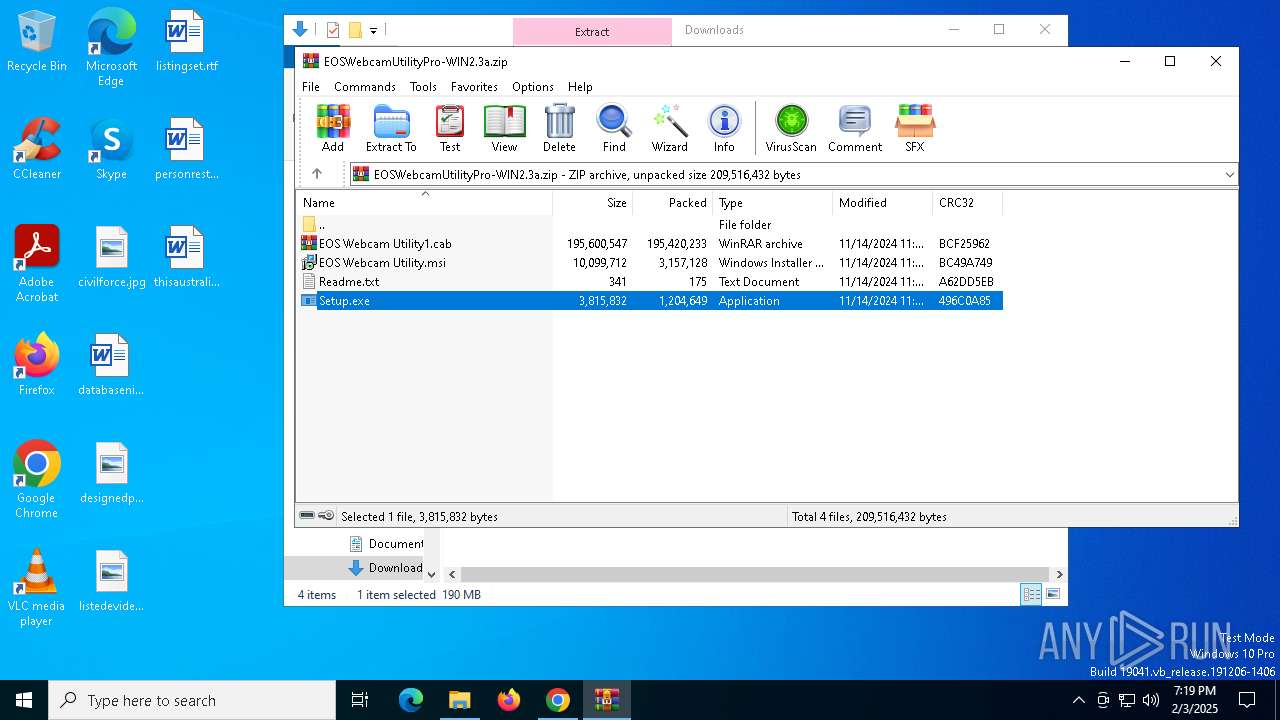Open Explorer quick access toolbar dropdown

[373, 31]
